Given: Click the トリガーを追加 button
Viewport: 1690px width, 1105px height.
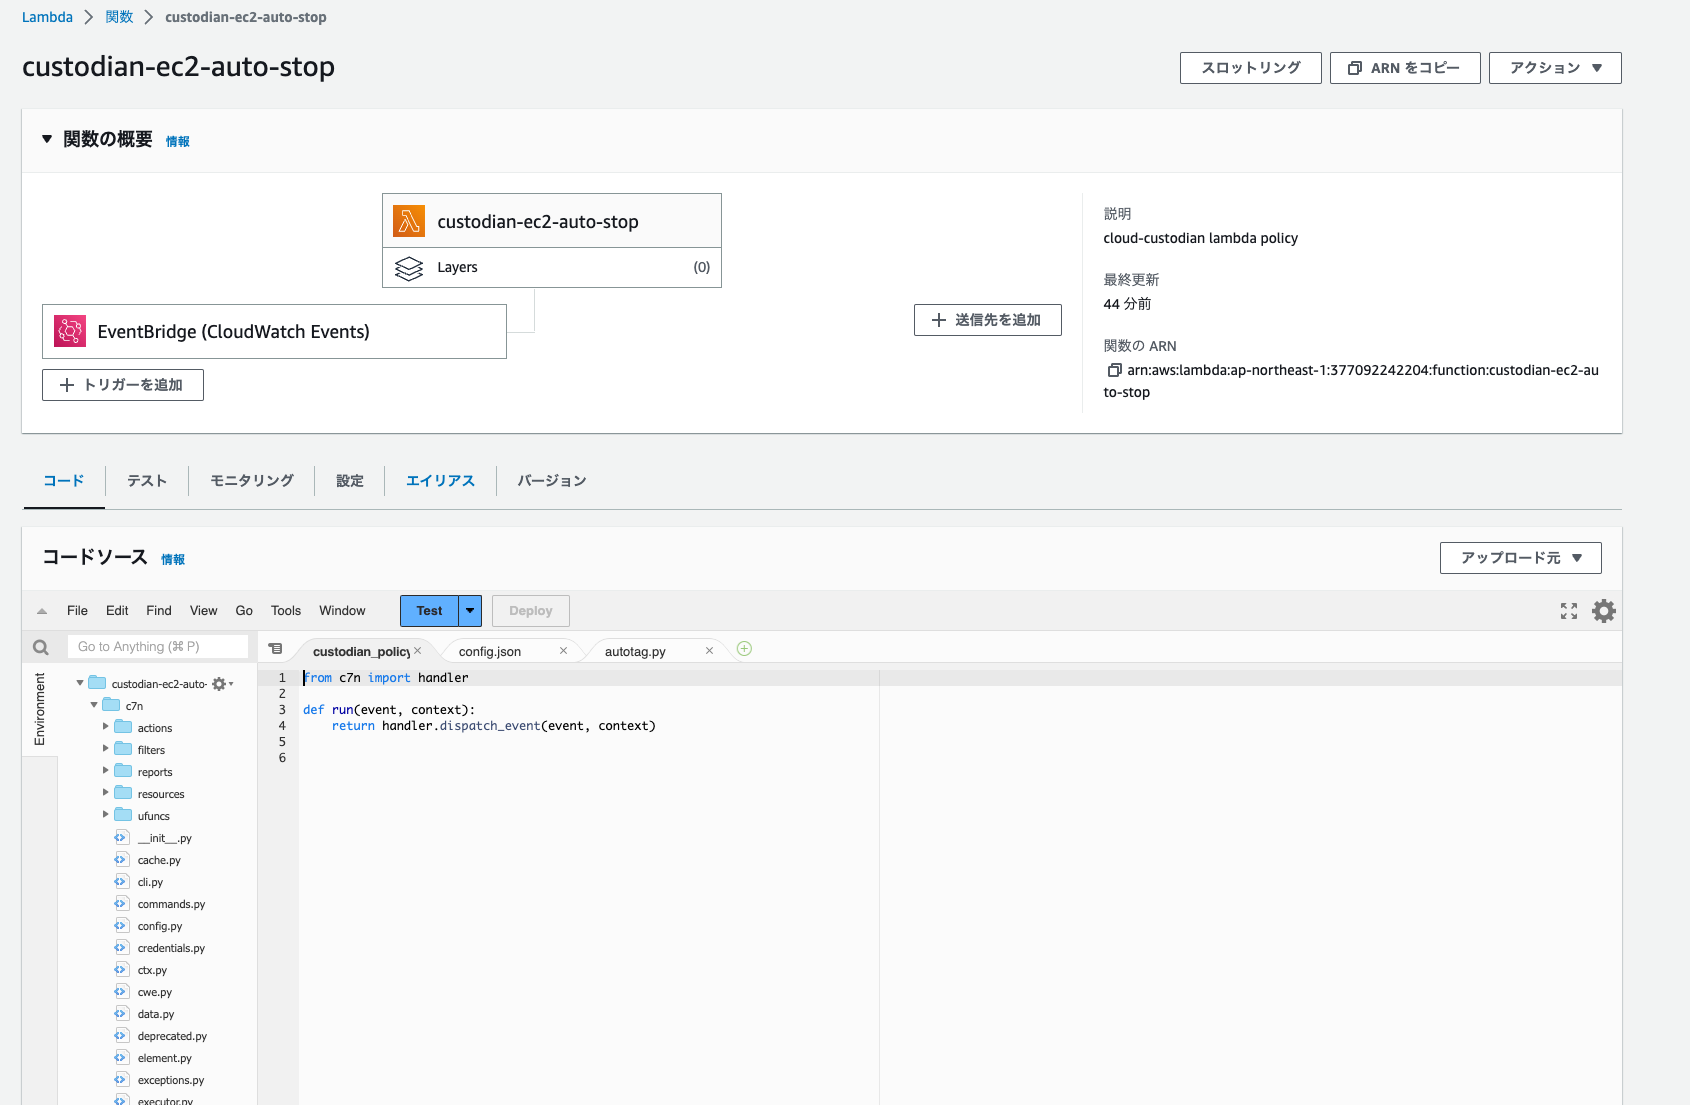Looking at the screenshot, I should point(123,385).
